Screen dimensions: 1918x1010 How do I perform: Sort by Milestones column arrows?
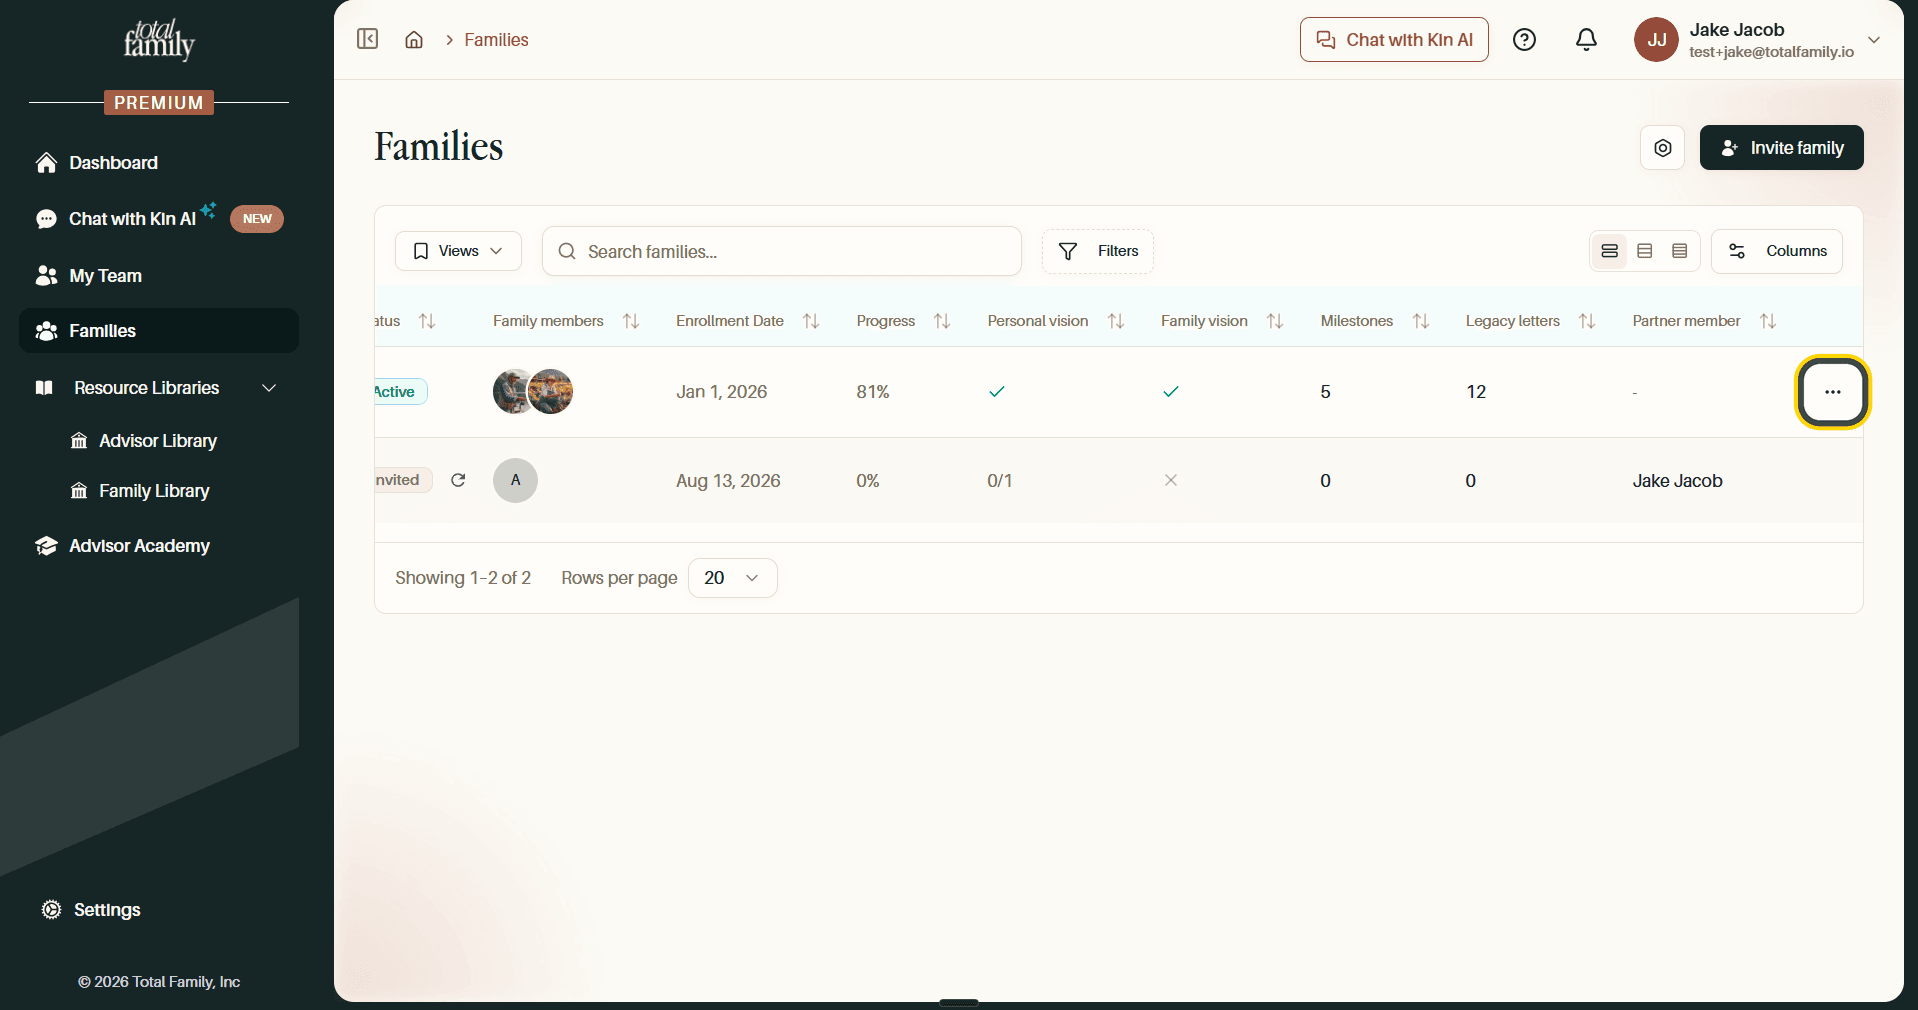click(1421, 321)
